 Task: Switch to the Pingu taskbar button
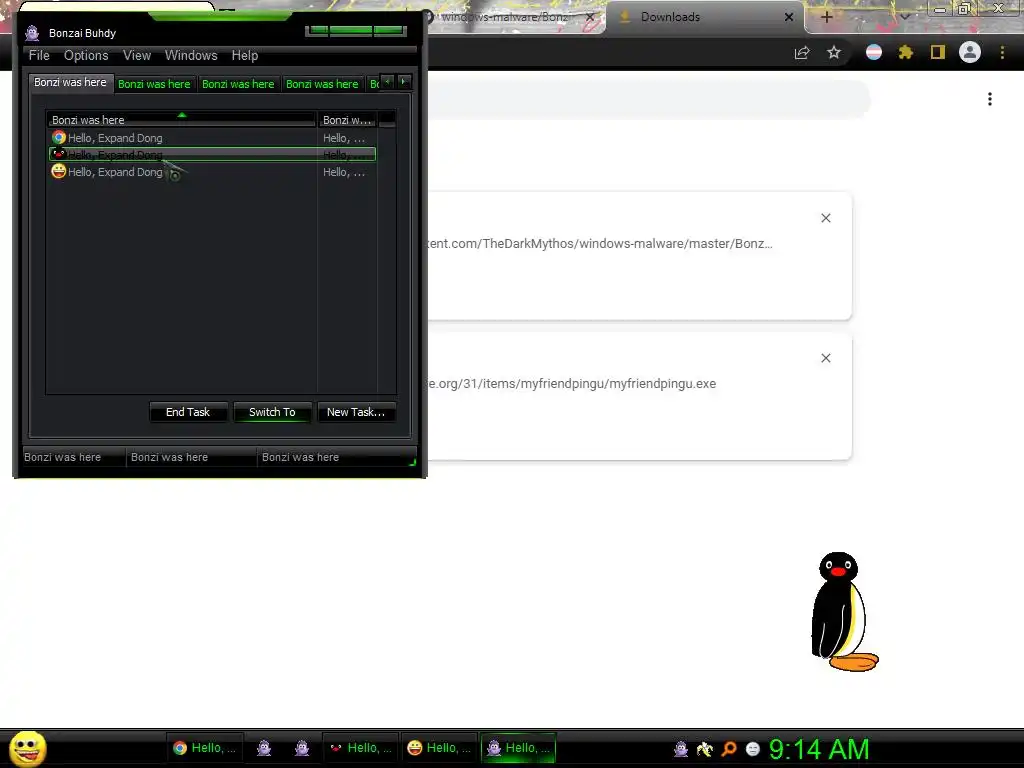[x=360, y=748]
